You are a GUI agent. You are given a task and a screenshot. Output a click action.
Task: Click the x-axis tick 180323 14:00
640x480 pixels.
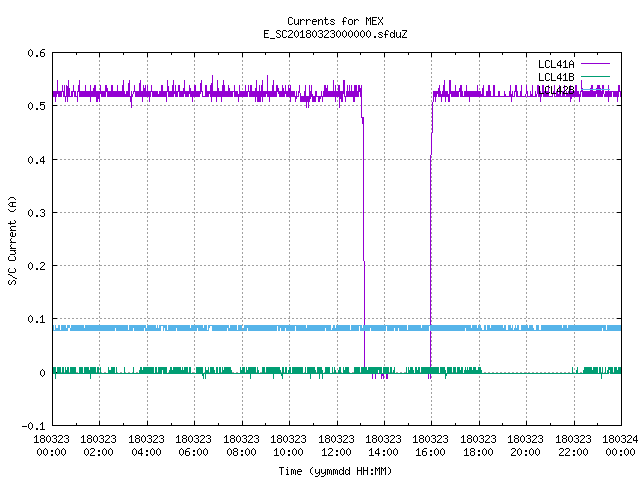tap(383, 446)
